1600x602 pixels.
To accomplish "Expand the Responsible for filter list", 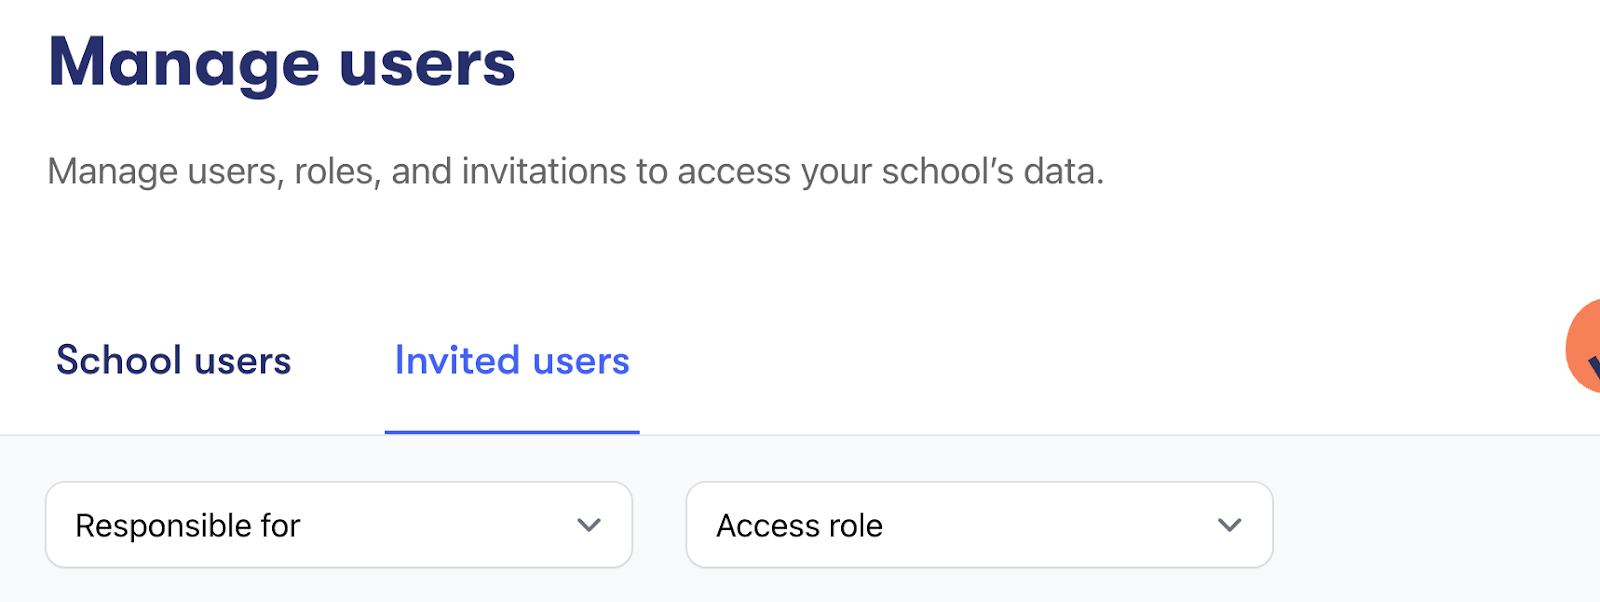I will 338,525.
